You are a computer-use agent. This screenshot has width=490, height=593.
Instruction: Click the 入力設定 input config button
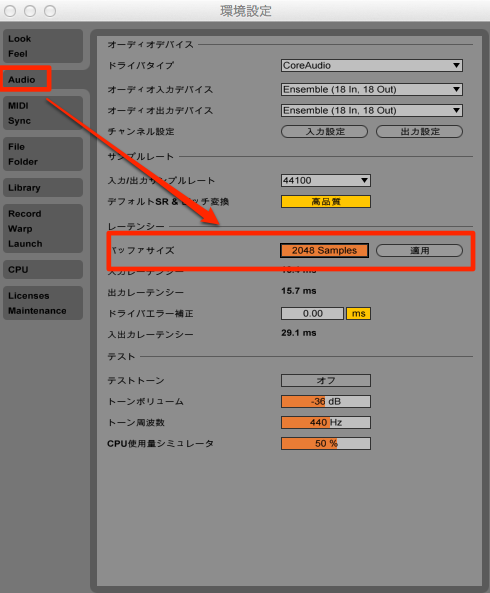pos(324,132)
